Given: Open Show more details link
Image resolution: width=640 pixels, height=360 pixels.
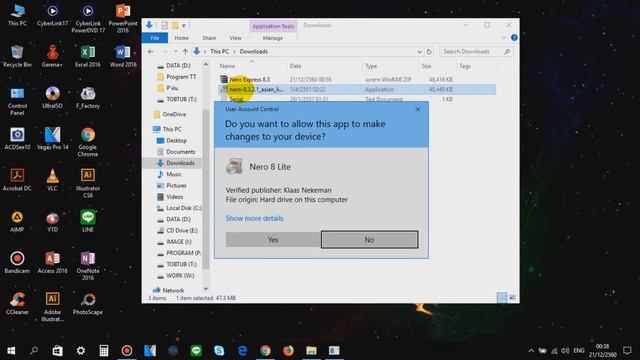Looking at the screenshot, I should [254, 218].
